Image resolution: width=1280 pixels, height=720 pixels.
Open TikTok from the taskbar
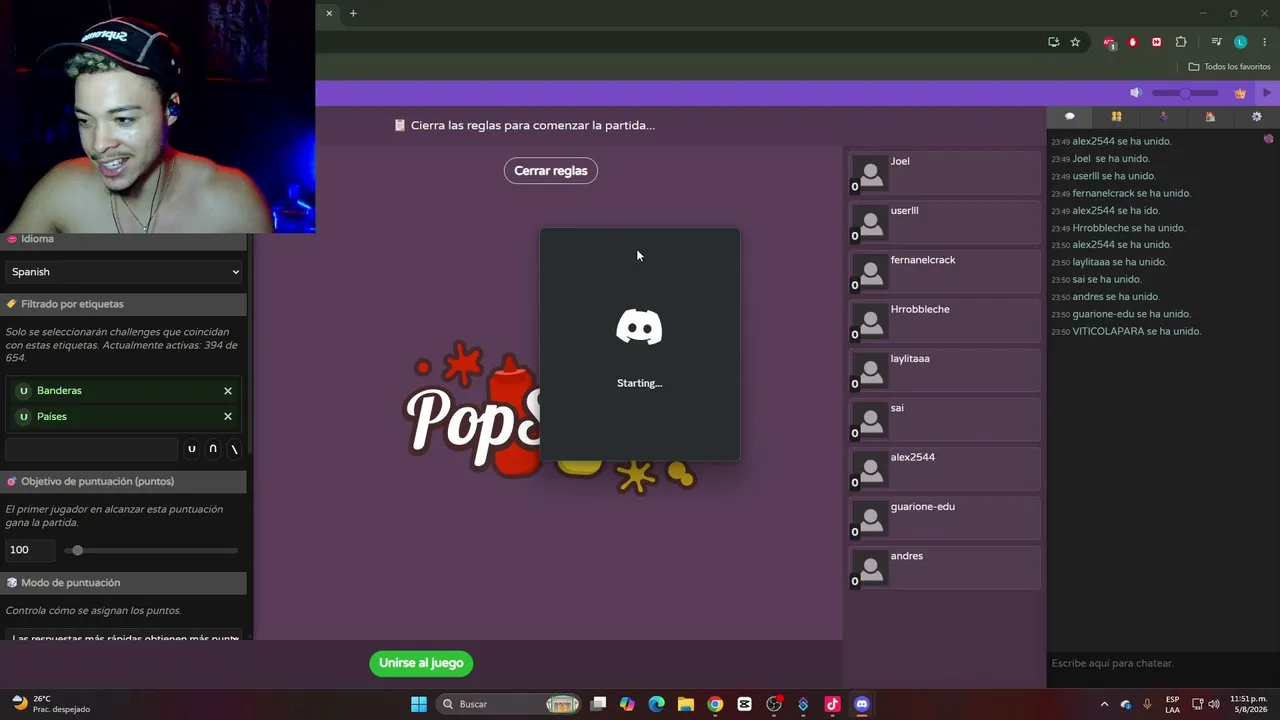point(832,704)
